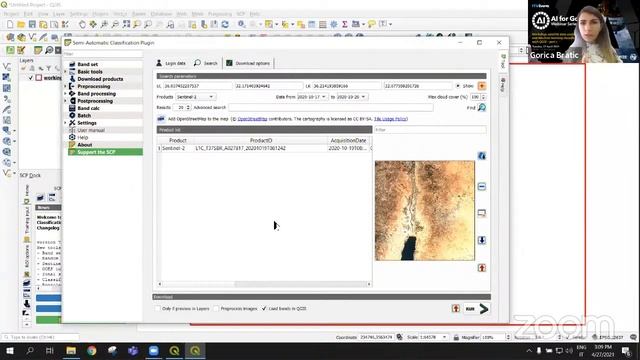Image resolution: width=640 pixels, height=360 pixels.
Task: Open the Date from date picker
Action: click(x=312, y=97)
